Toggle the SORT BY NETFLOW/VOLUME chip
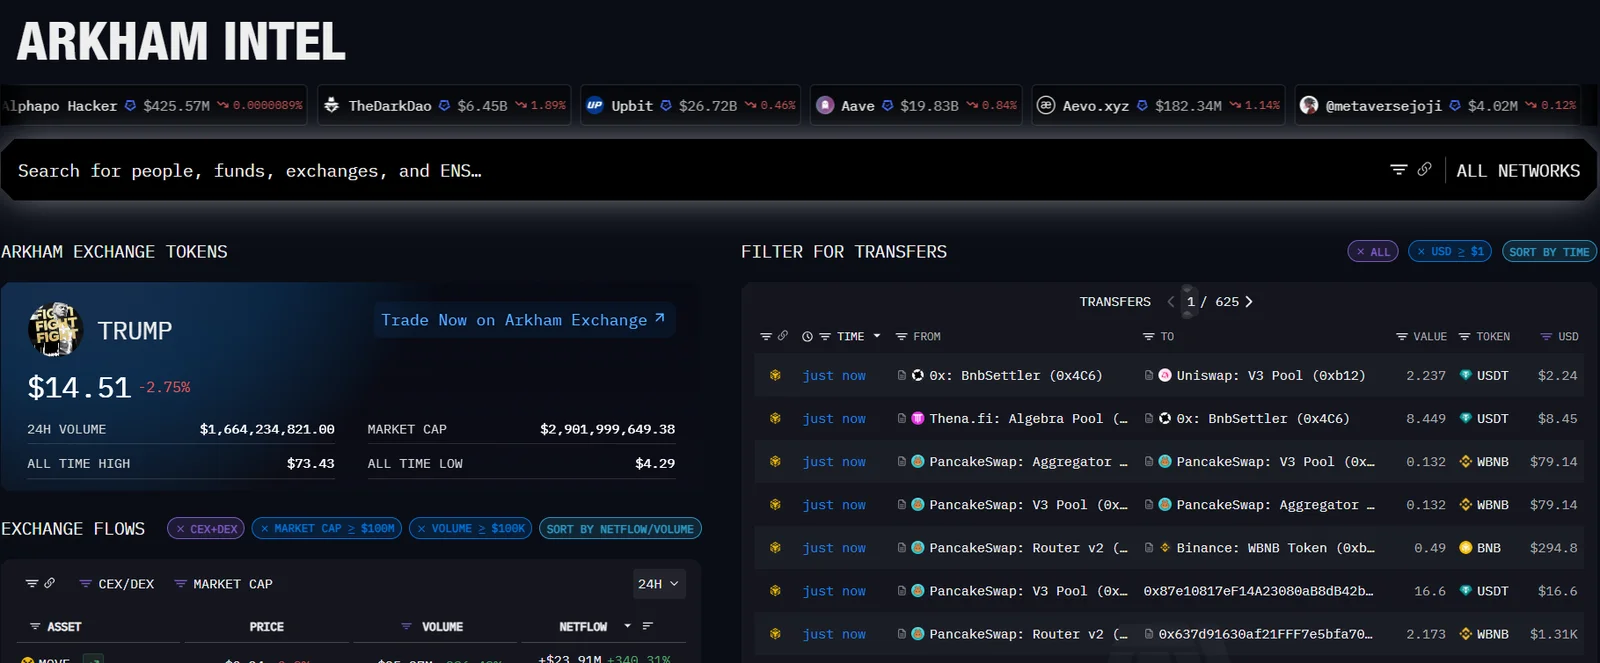Image resolution: width=1600 pixels, height=663 pixels. coord(620,529)
